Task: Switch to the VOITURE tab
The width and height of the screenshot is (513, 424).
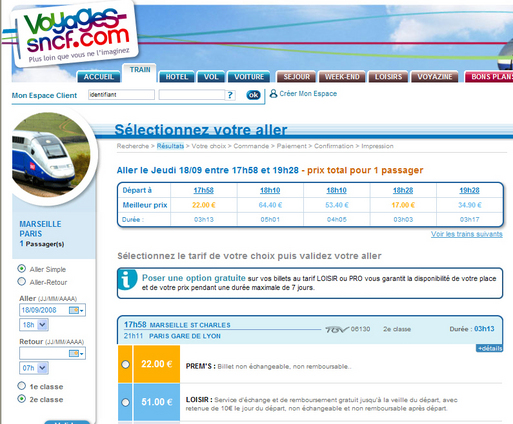Action: [x=249, y=77]
